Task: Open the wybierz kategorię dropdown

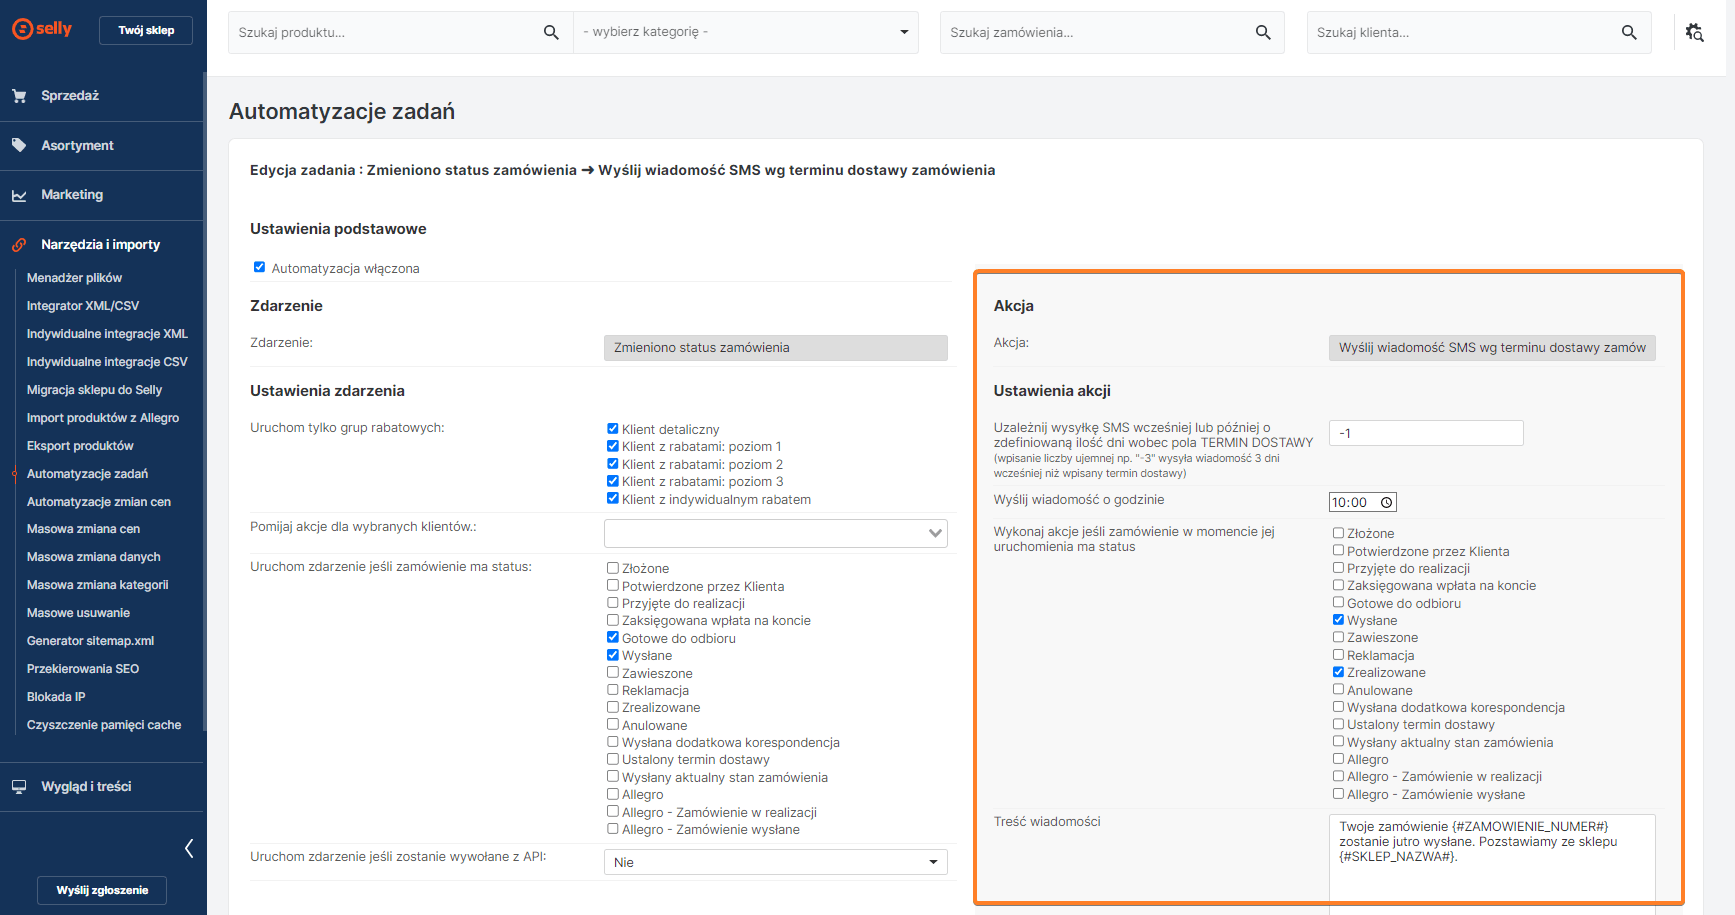Action: [x=746, y=33]
